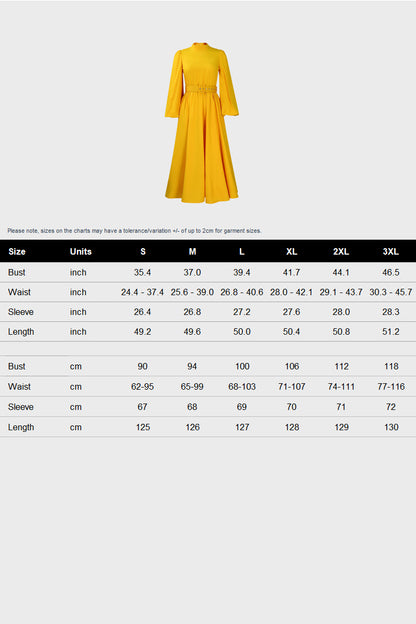Viewport: 416px width, 624px height.
Task: Select Bust inch value 46.5
Action: (391, 272)
